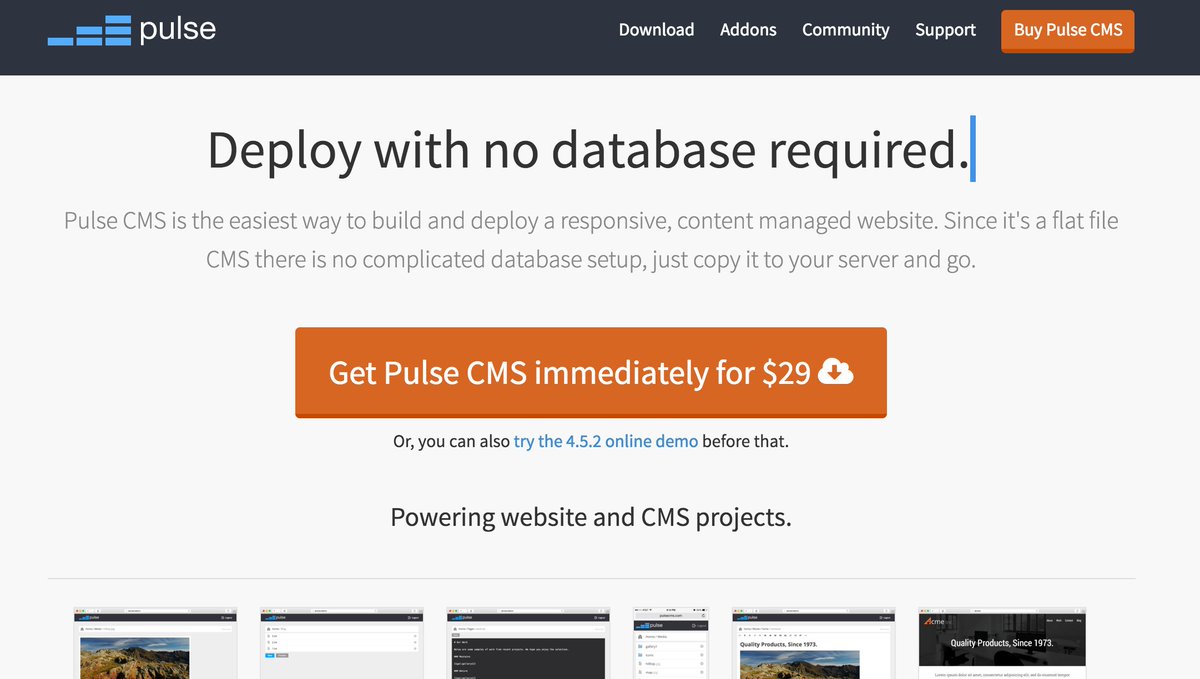Open the try the 4.5.2 online demo link

click(x=606, y=441)
